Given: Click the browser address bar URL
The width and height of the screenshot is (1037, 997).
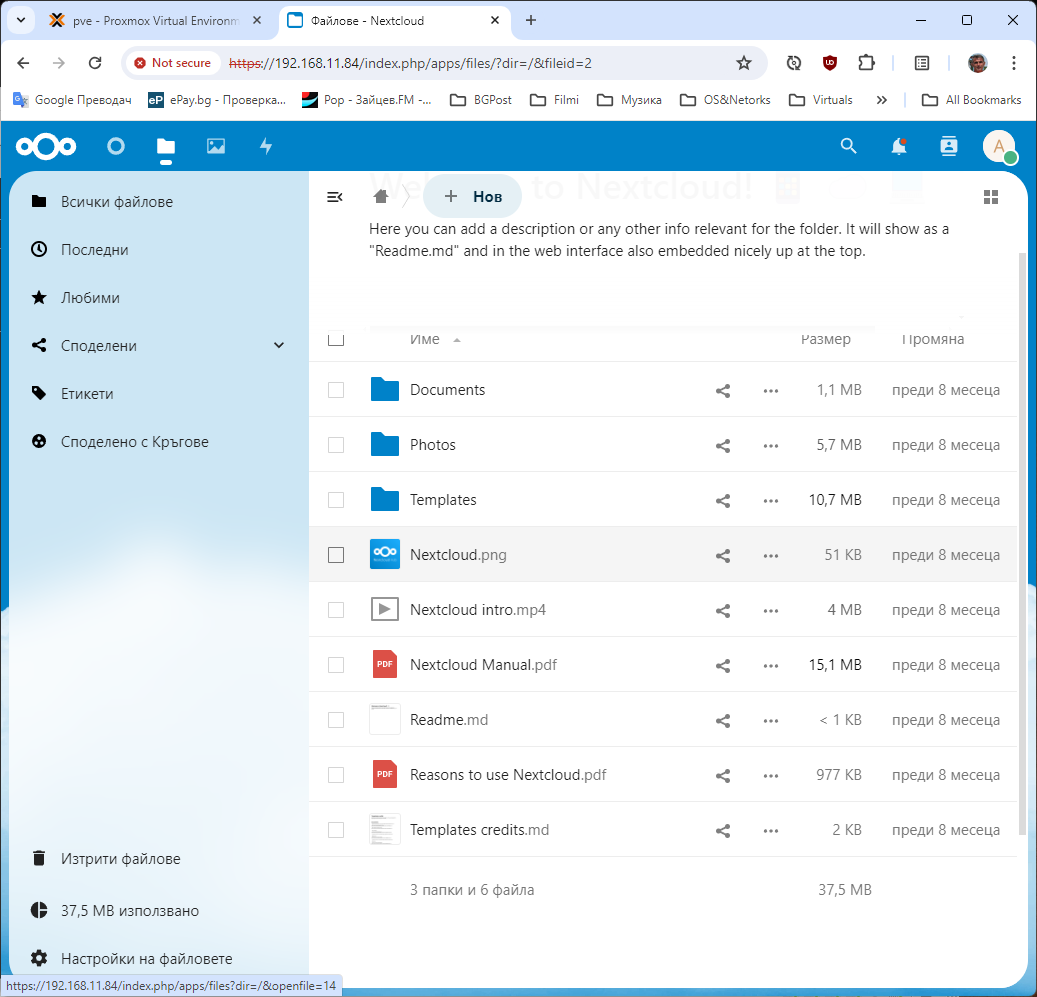Looking at the screenshot, I should click(x=410, y=63).
